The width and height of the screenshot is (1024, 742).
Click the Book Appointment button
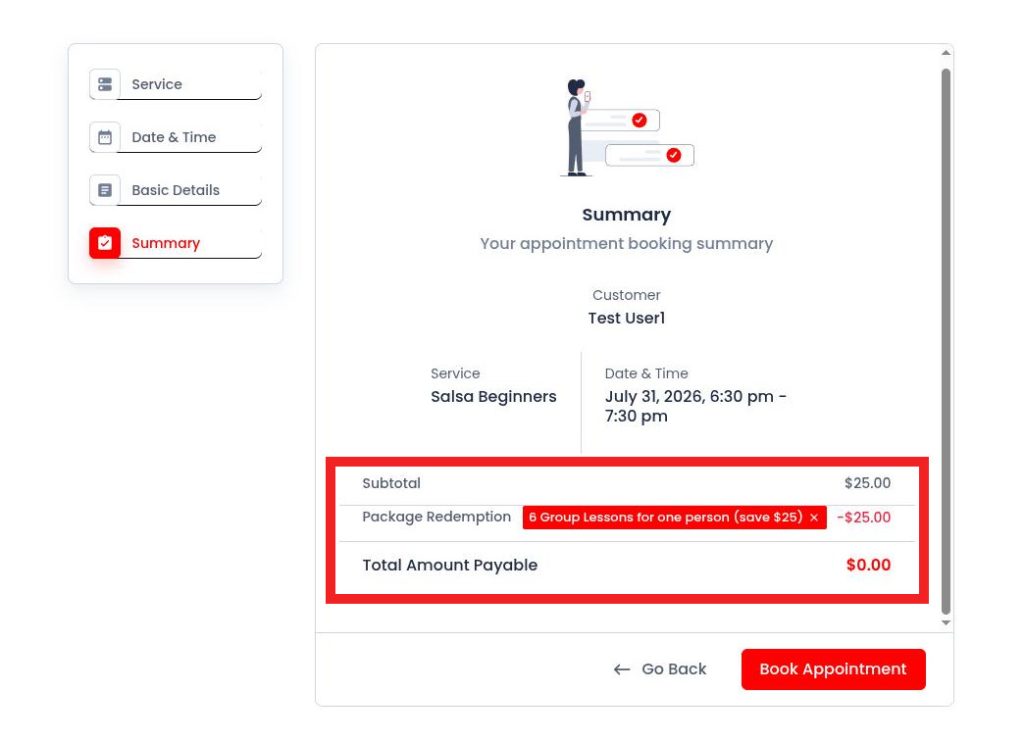[x=833, y=669]
